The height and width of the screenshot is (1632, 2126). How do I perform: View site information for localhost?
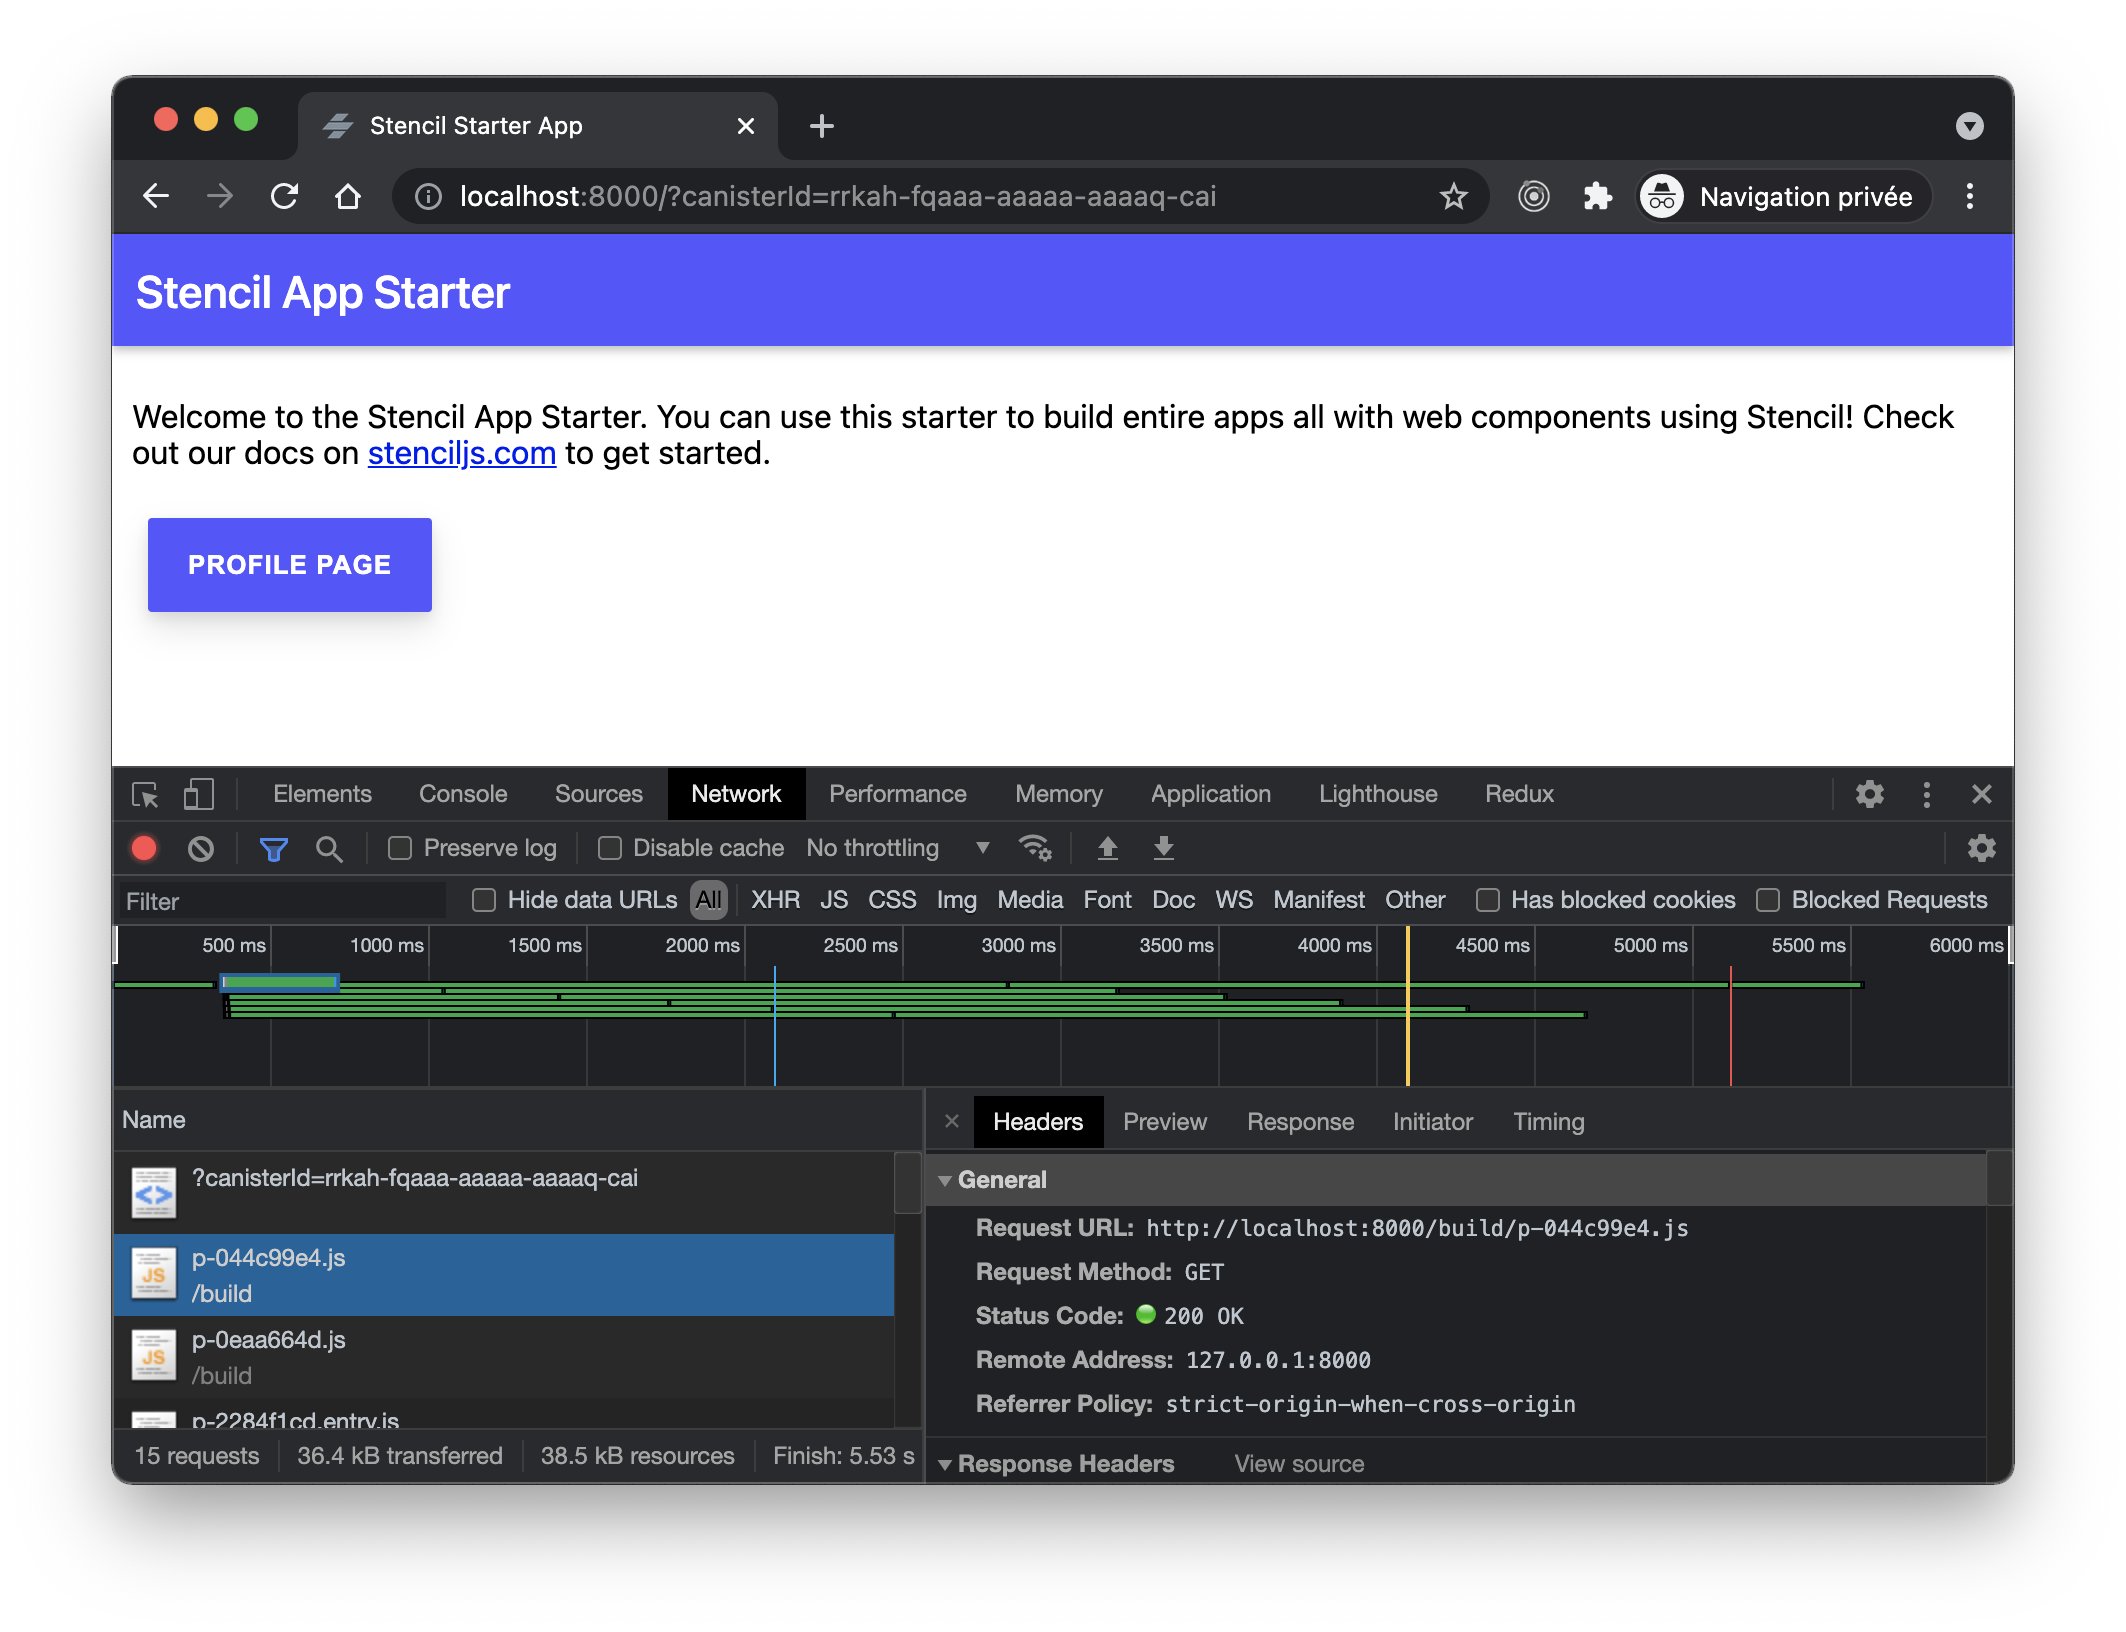coord(428,197)
